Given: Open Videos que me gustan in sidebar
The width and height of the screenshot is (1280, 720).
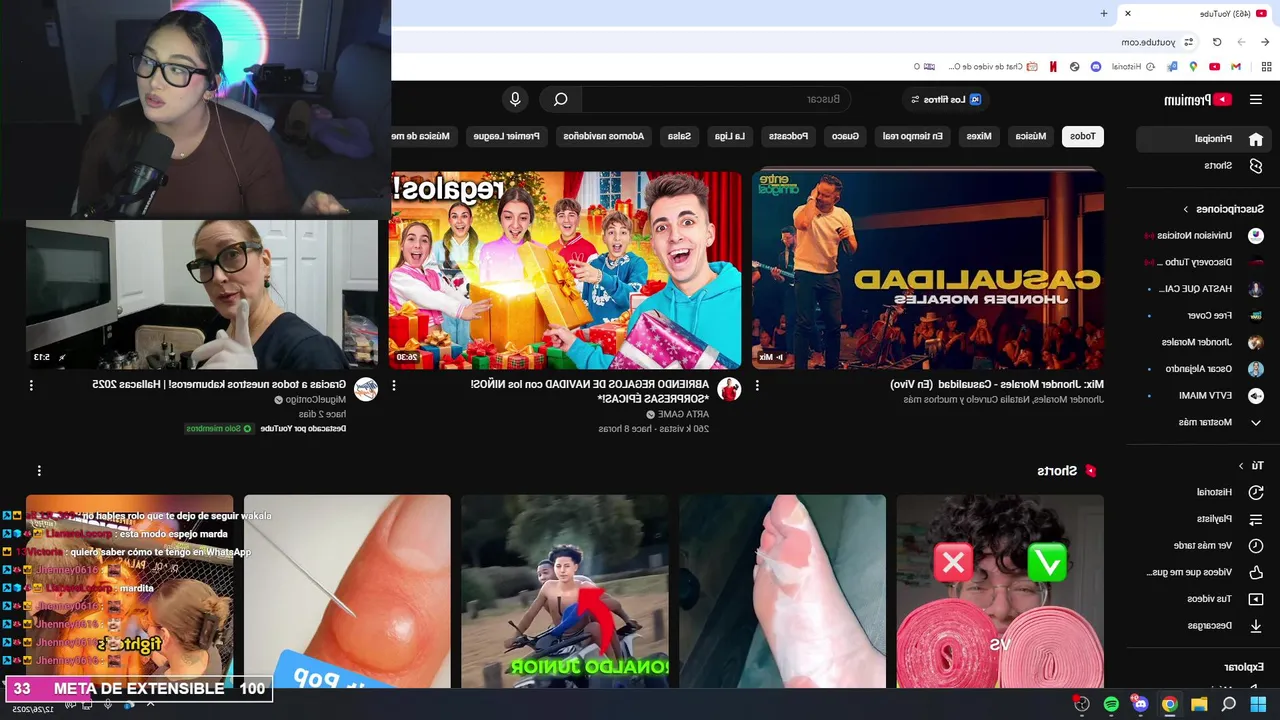Looking at the screenshot, I should pos(1202,572).
